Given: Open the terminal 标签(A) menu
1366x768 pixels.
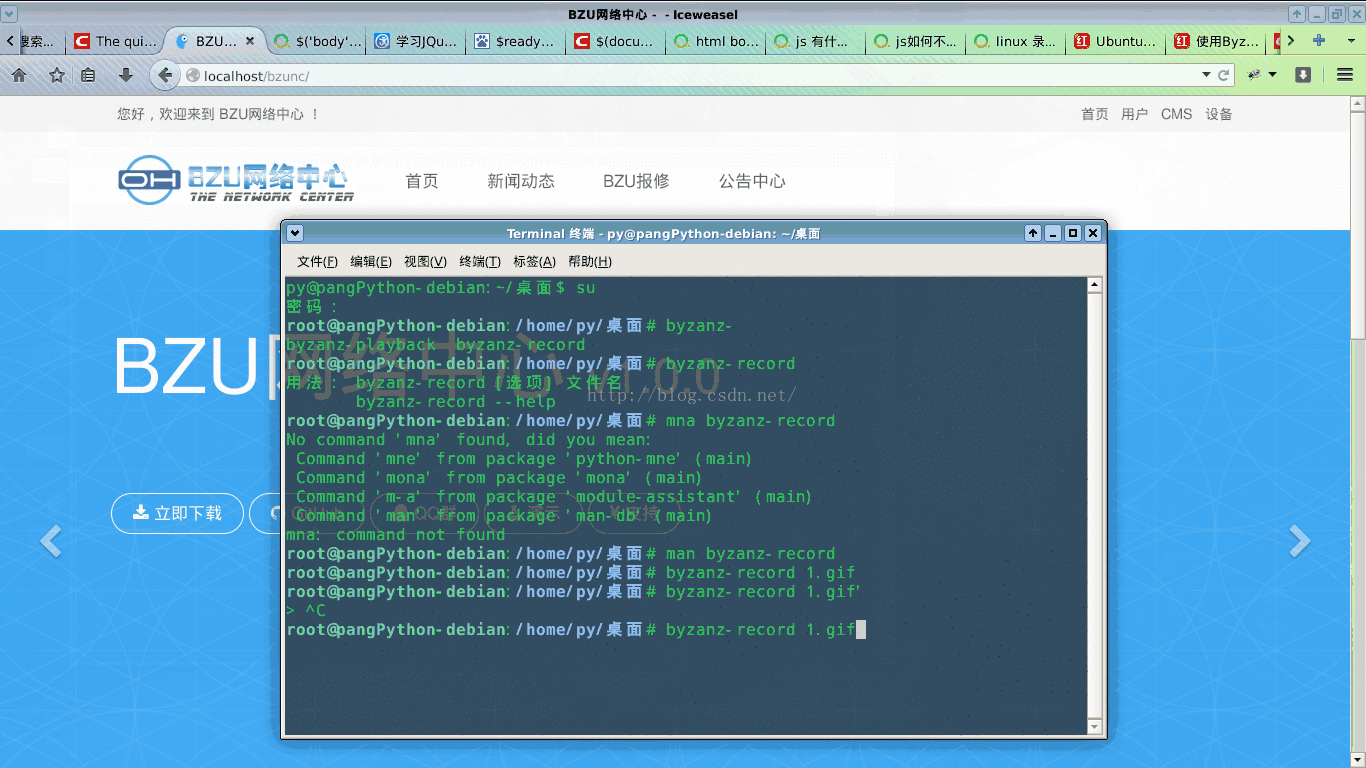Looking at the screenshot, I should (x=534, y=262).
